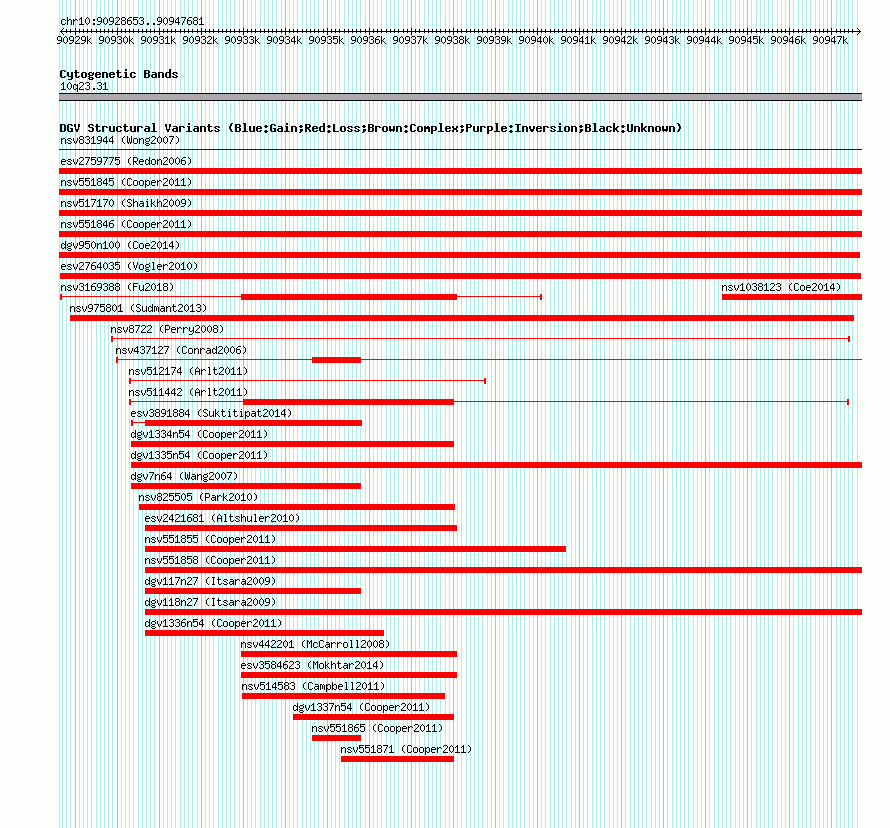Click the nsv551871 red loss bar
This screenshot has height=828, width=890.
(397, 759)
